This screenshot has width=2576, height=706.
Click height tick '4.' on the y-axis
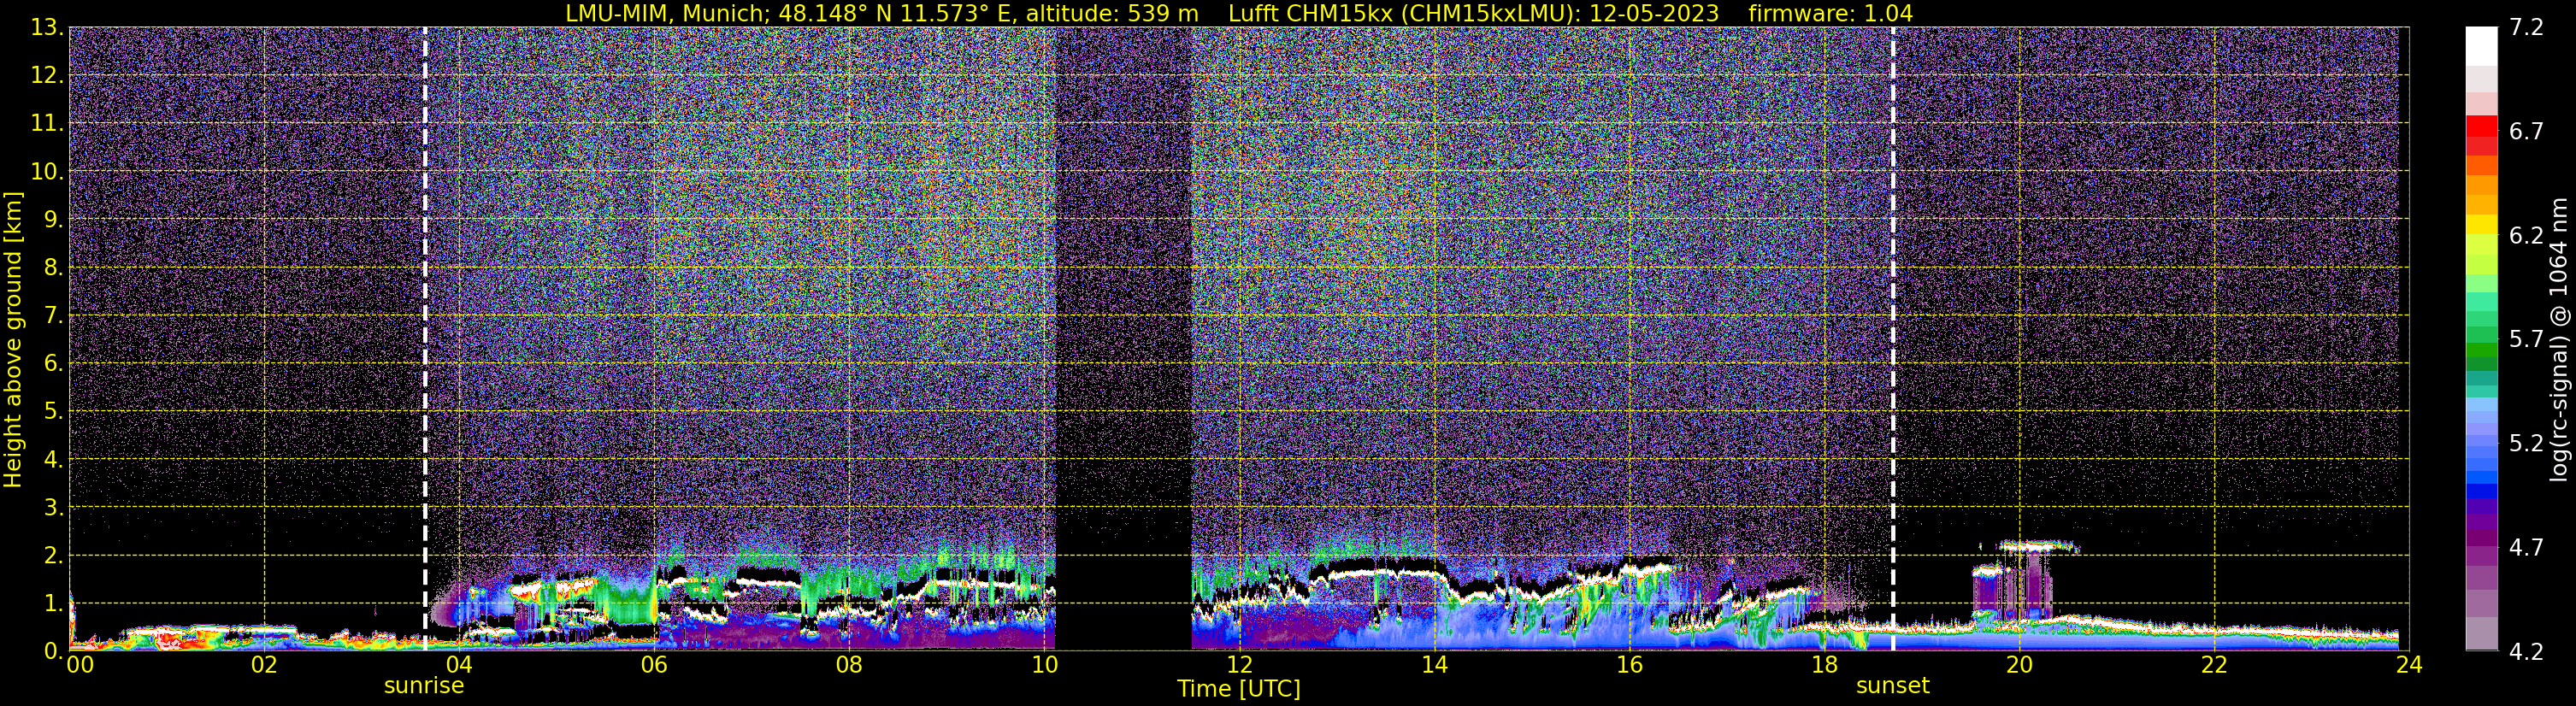pos(54,459)
